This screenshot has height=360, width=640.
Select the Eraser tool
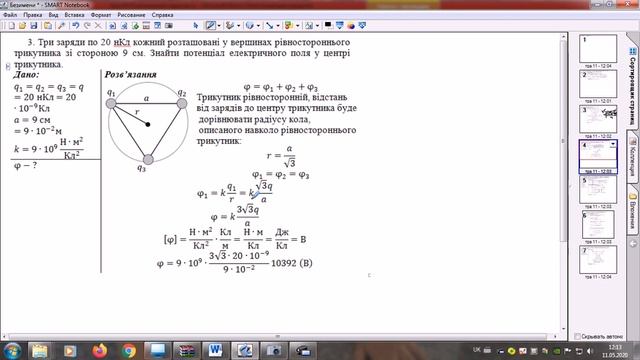249,26
